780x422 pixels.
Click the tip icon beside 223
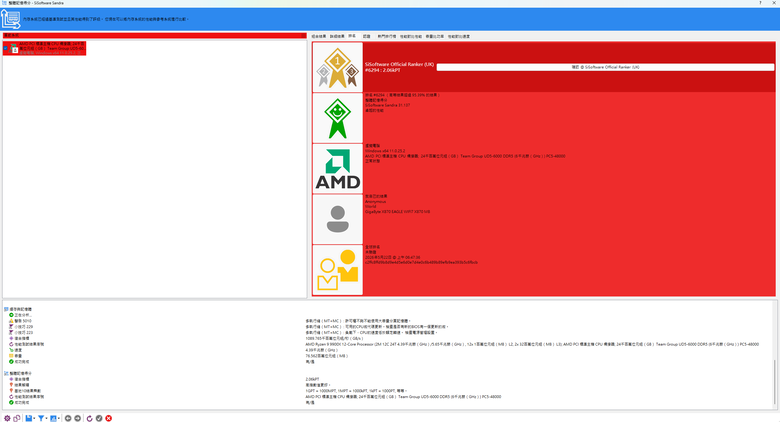coord(11,332)
